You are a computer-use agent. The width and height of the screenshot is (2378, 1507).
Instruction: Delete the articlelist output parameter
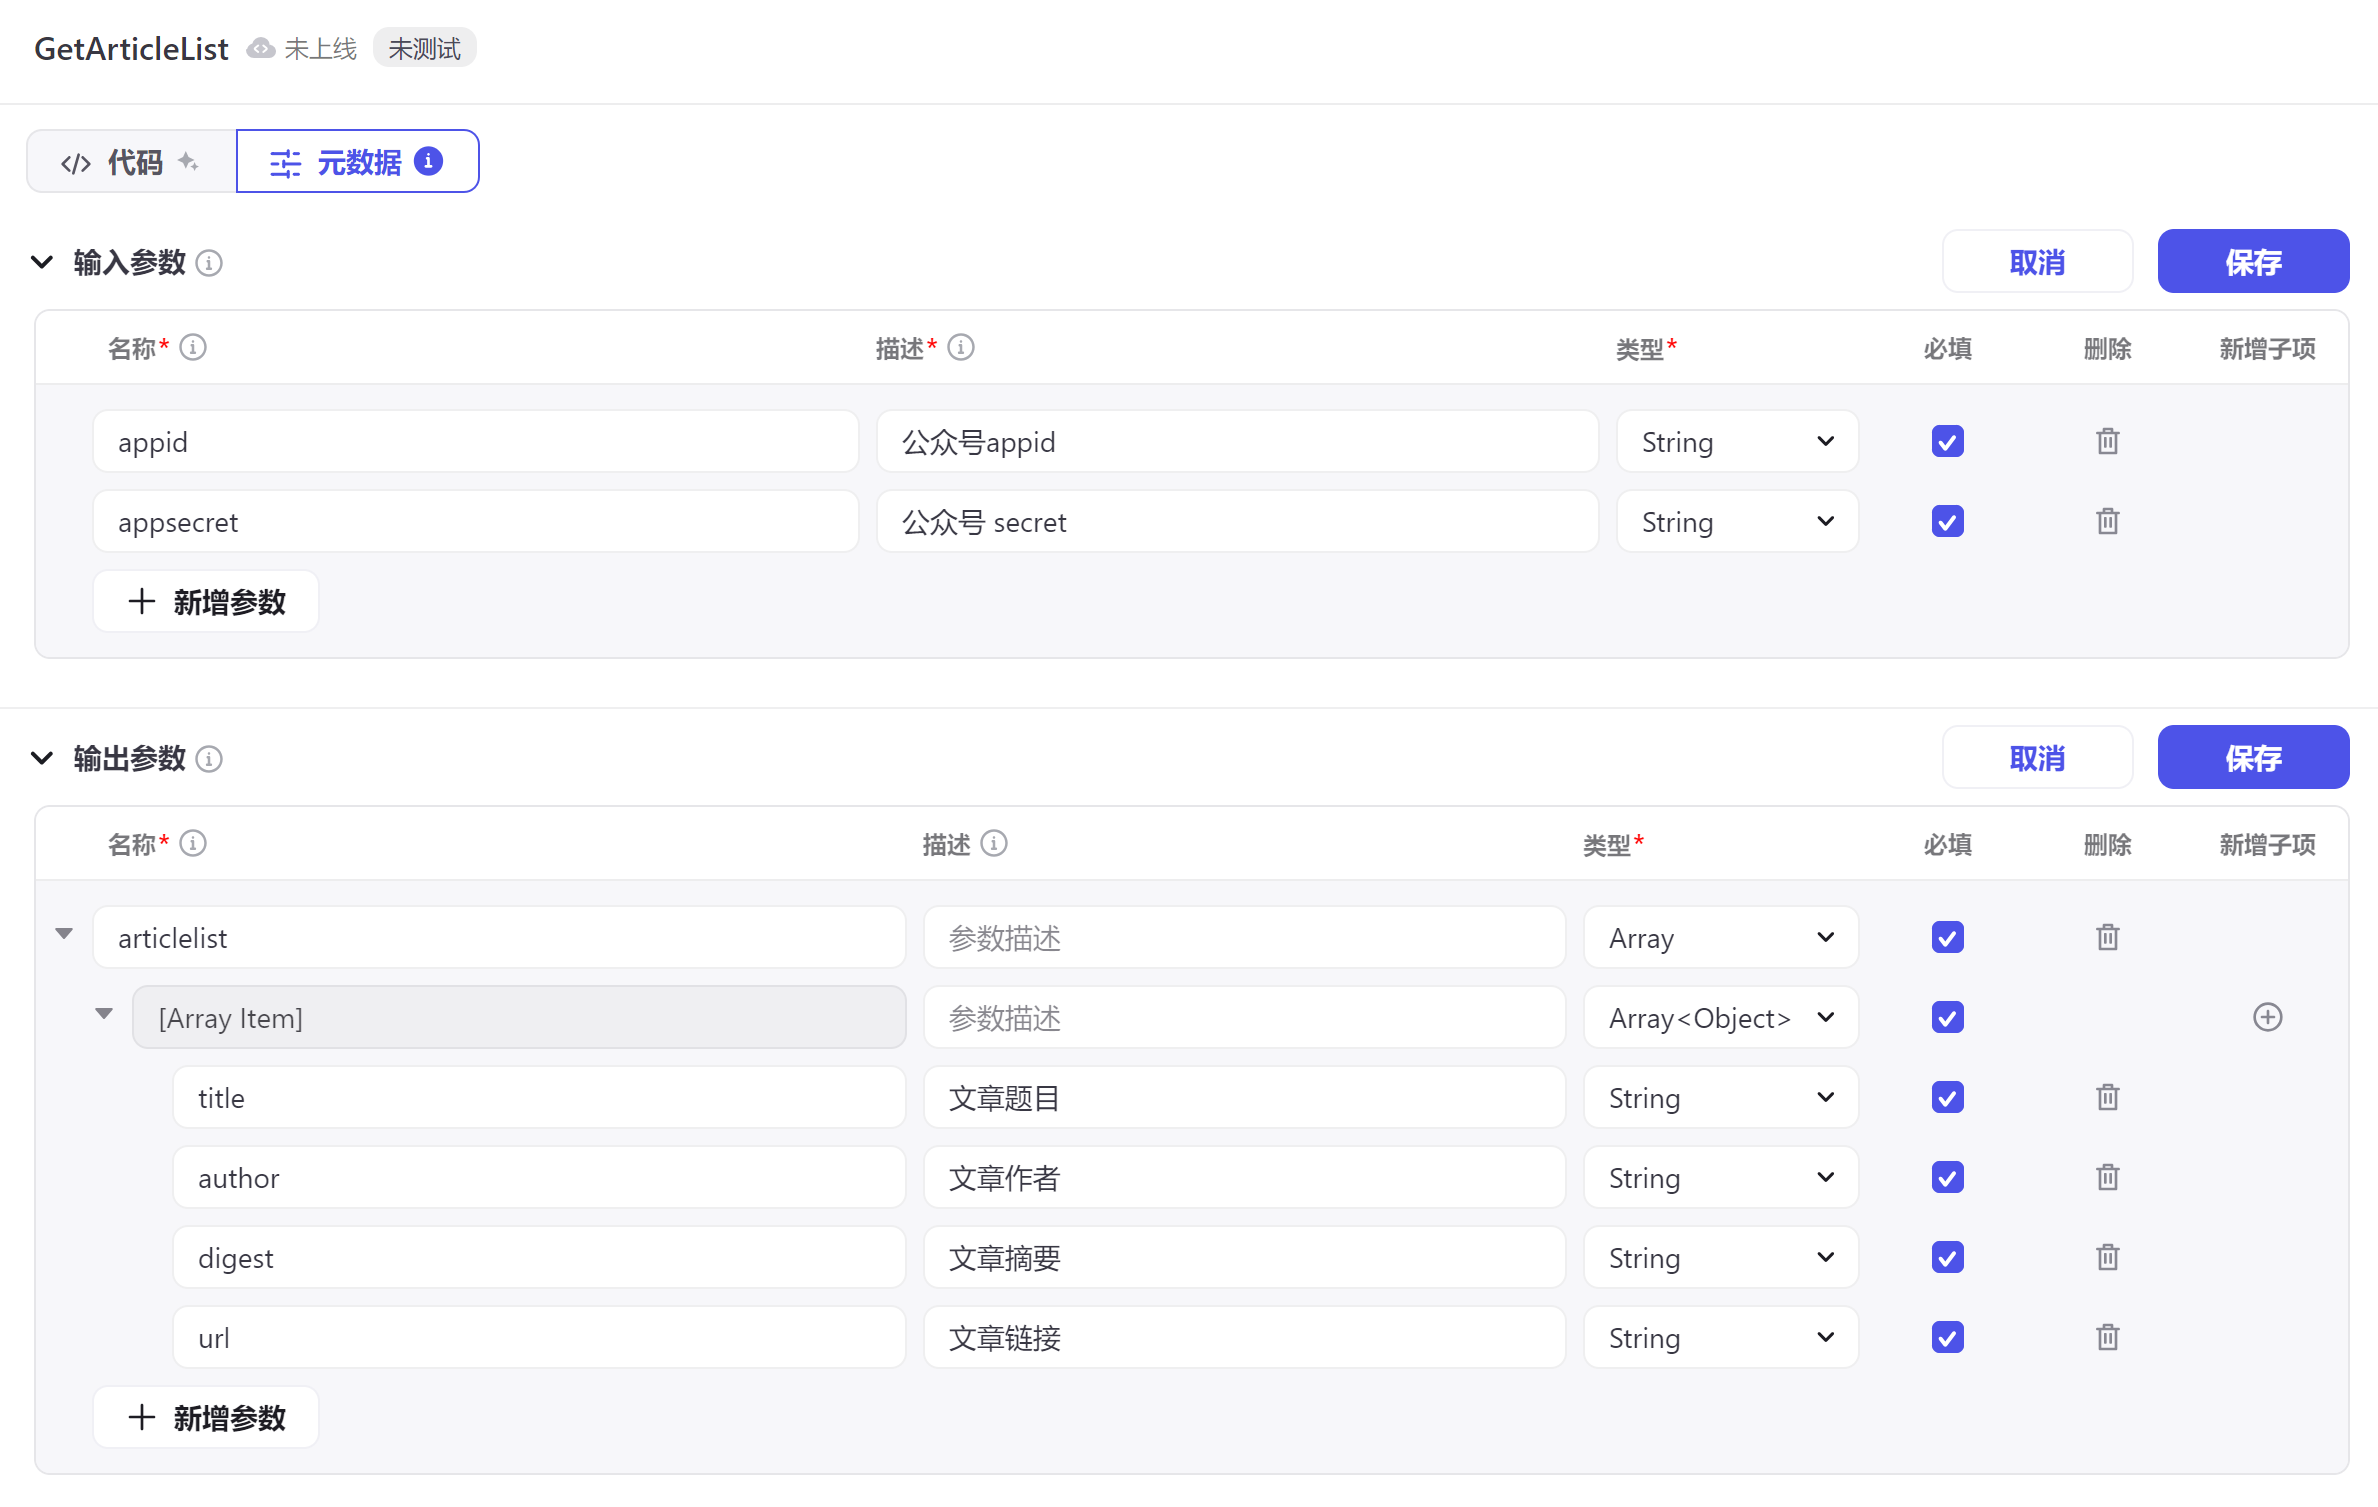(2107, 937)
